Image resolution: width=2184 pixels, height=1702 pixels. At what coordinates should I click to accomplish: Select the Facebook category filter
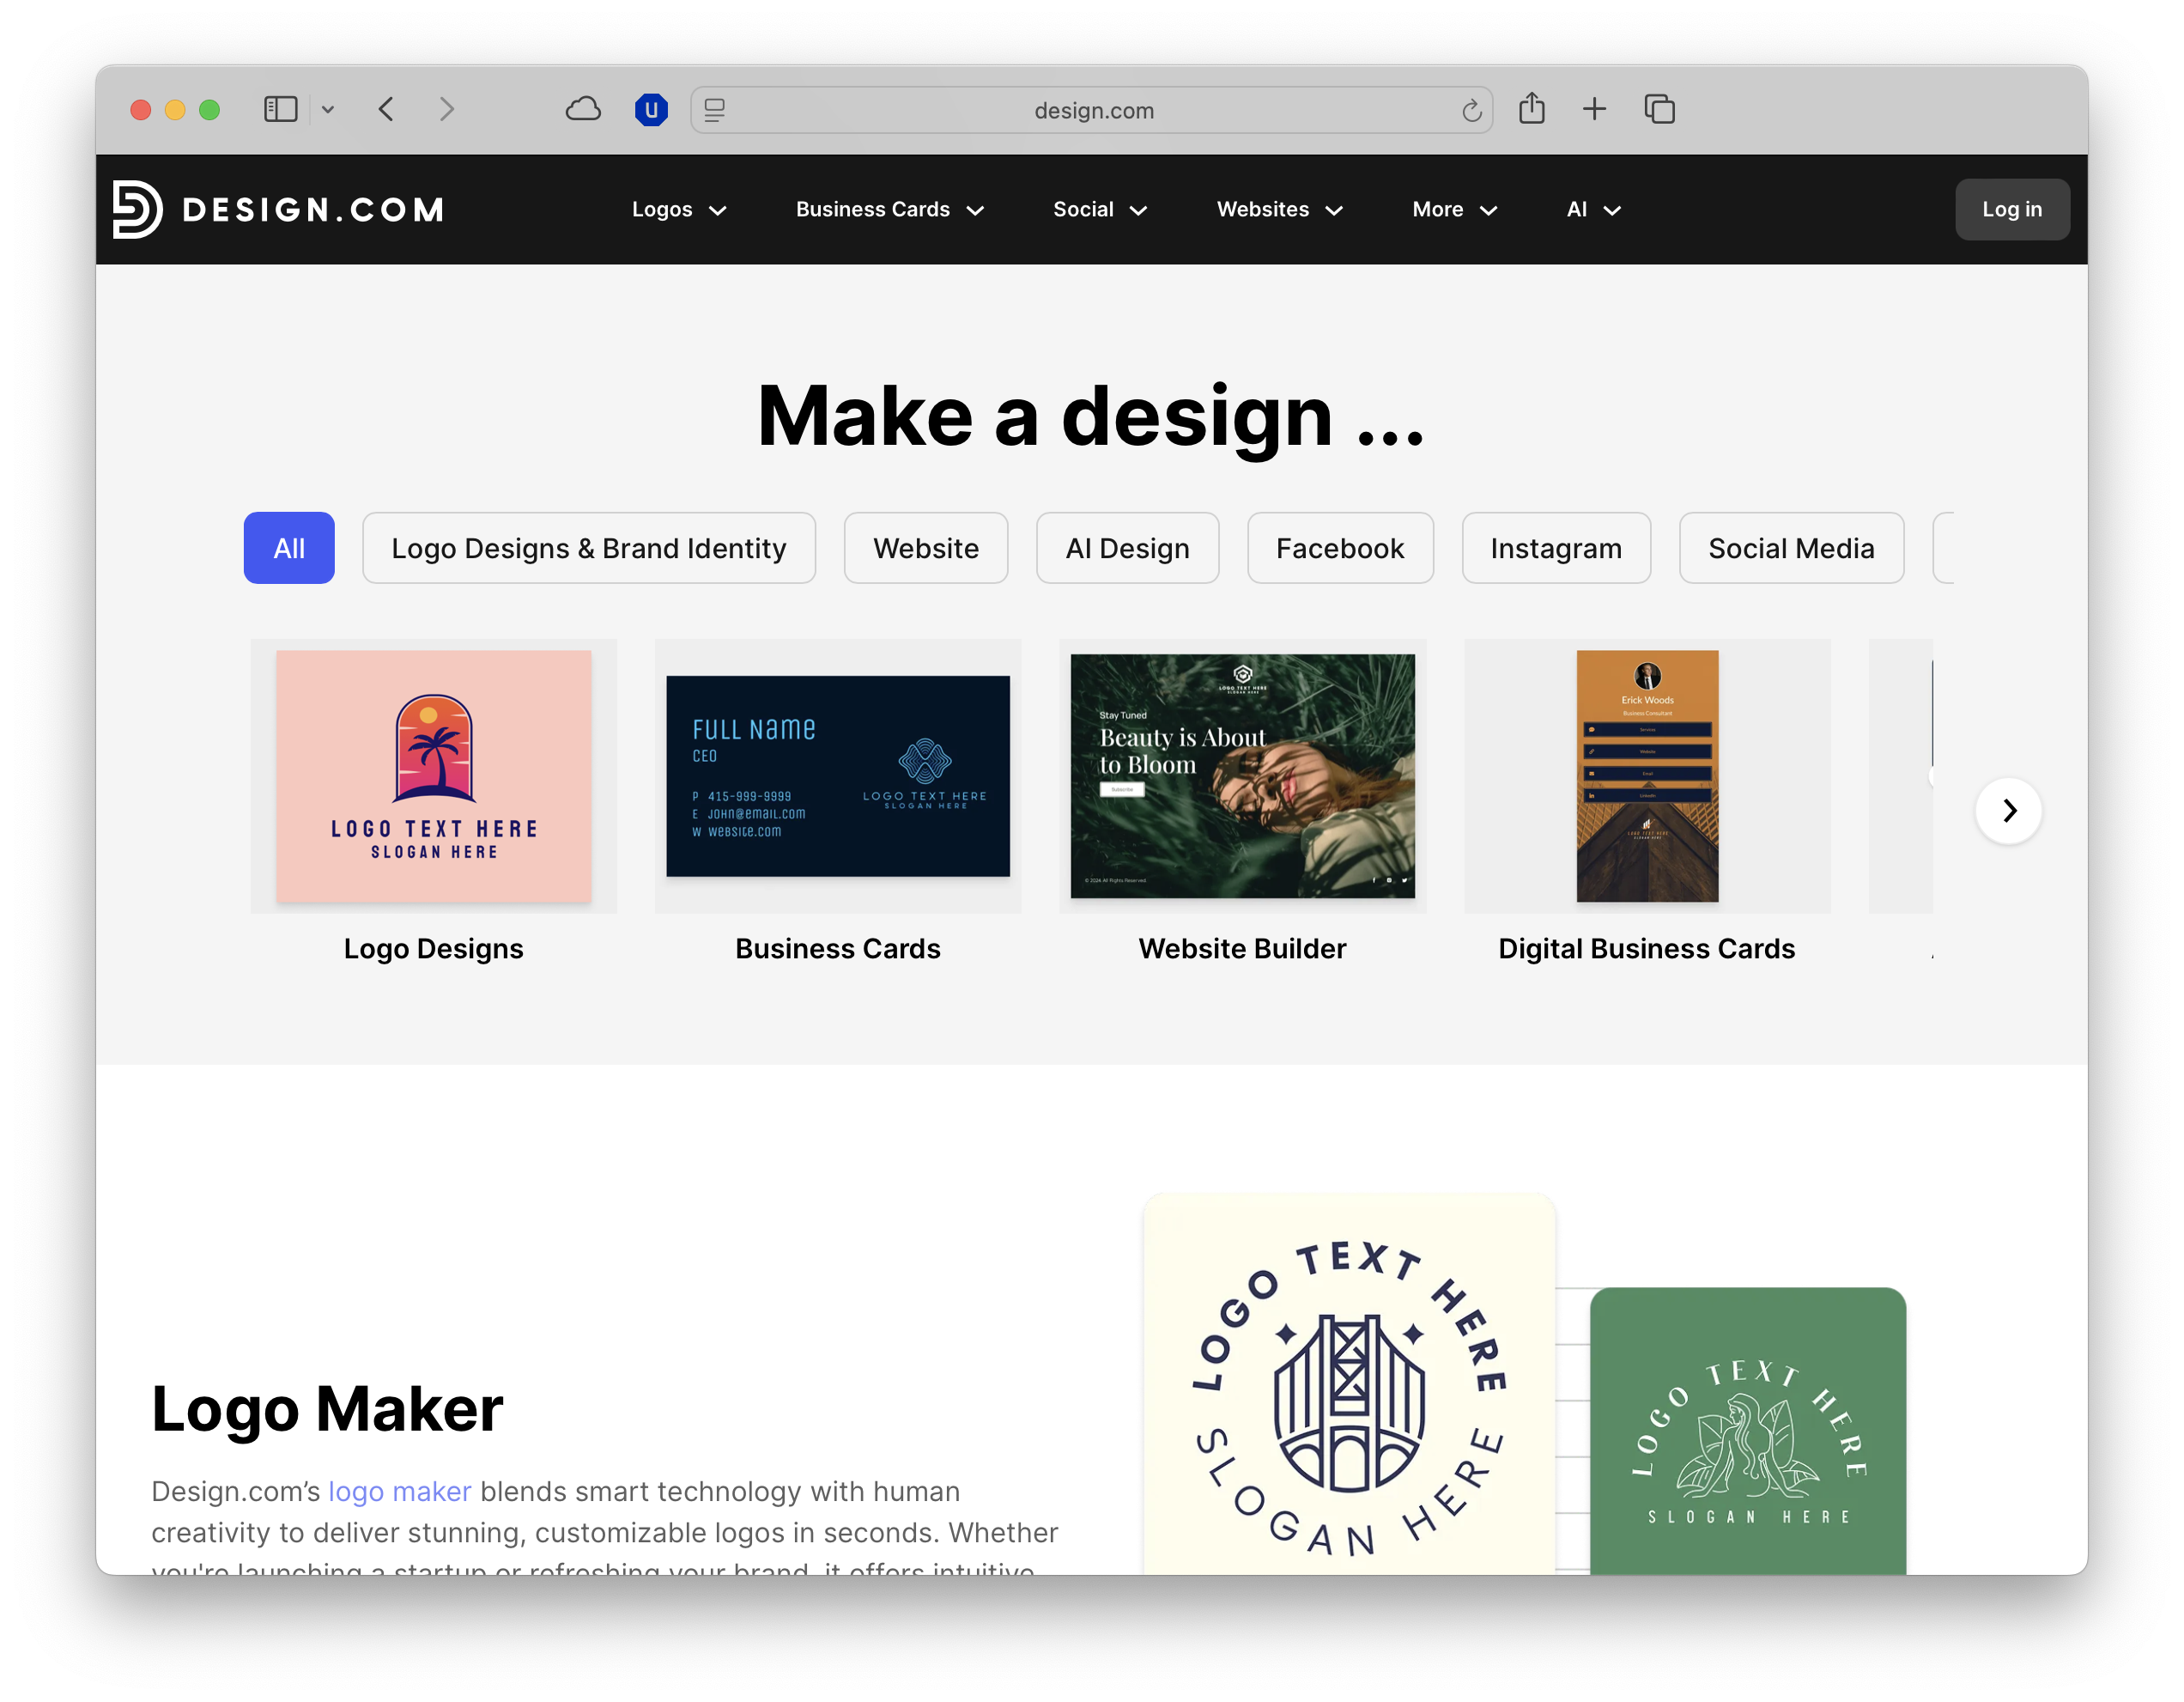pos(1340,548)
